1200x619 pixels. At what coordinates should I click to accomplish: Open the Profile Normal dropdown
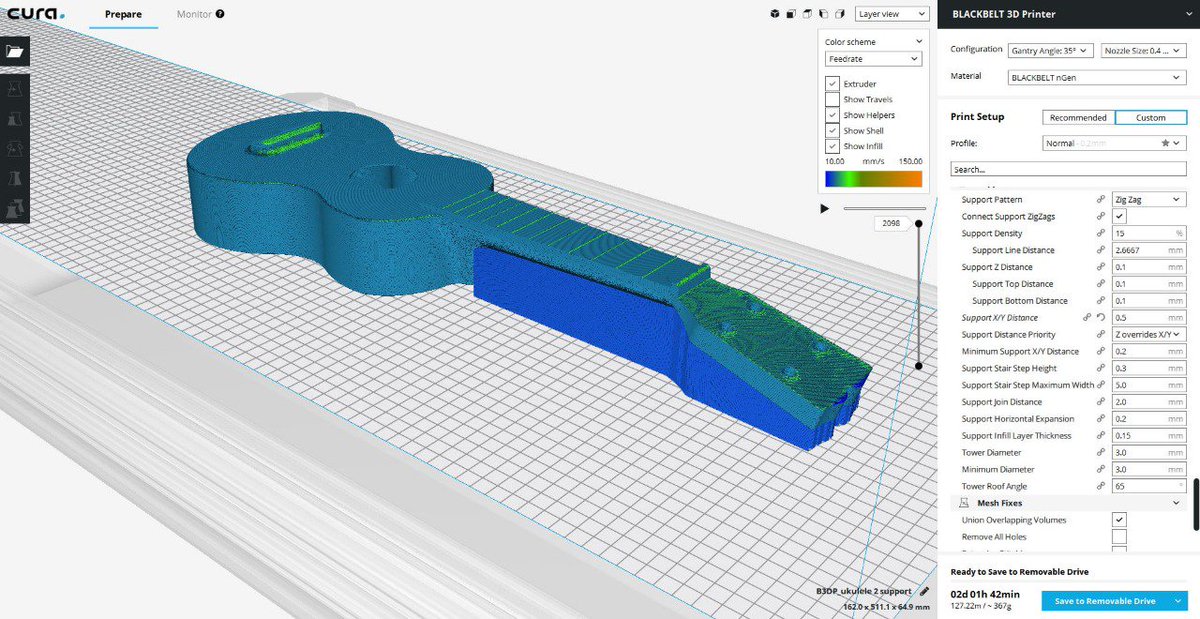coord(1114,143)
